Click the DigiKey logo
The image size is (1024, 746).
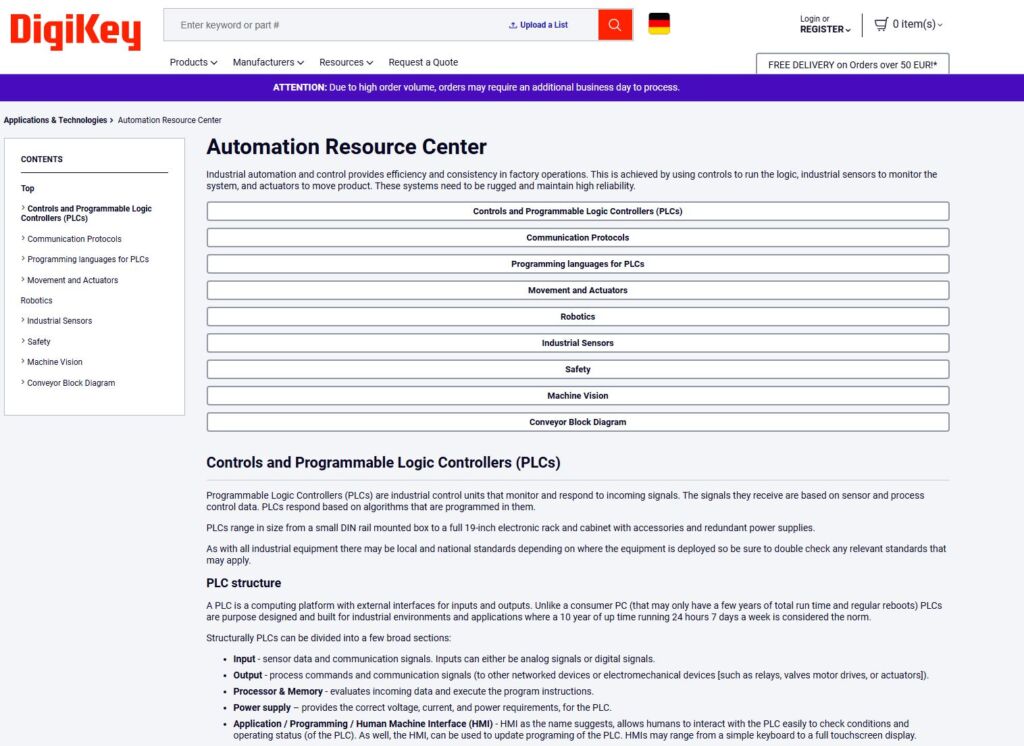[x=76, y=31]
